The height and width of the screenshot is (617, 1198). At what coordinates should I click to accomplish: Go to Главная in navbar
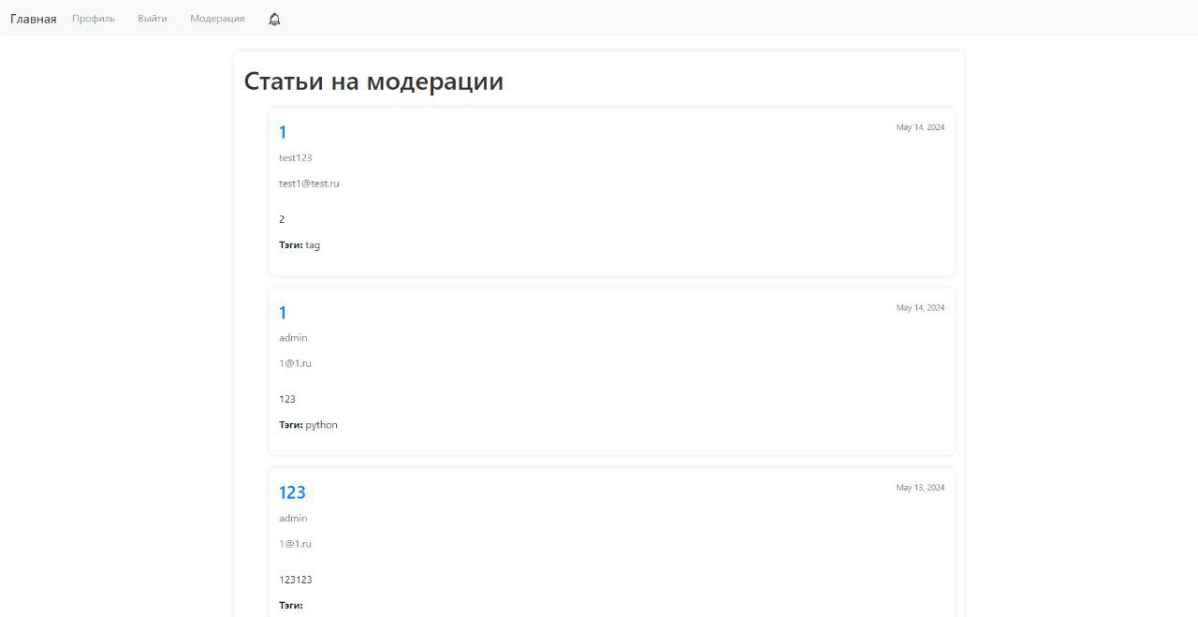tap(33, 19)
